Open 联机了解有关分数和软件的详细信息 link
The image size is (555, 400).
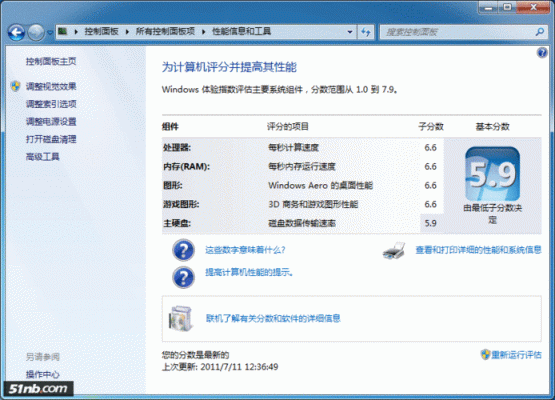[273, 318]
